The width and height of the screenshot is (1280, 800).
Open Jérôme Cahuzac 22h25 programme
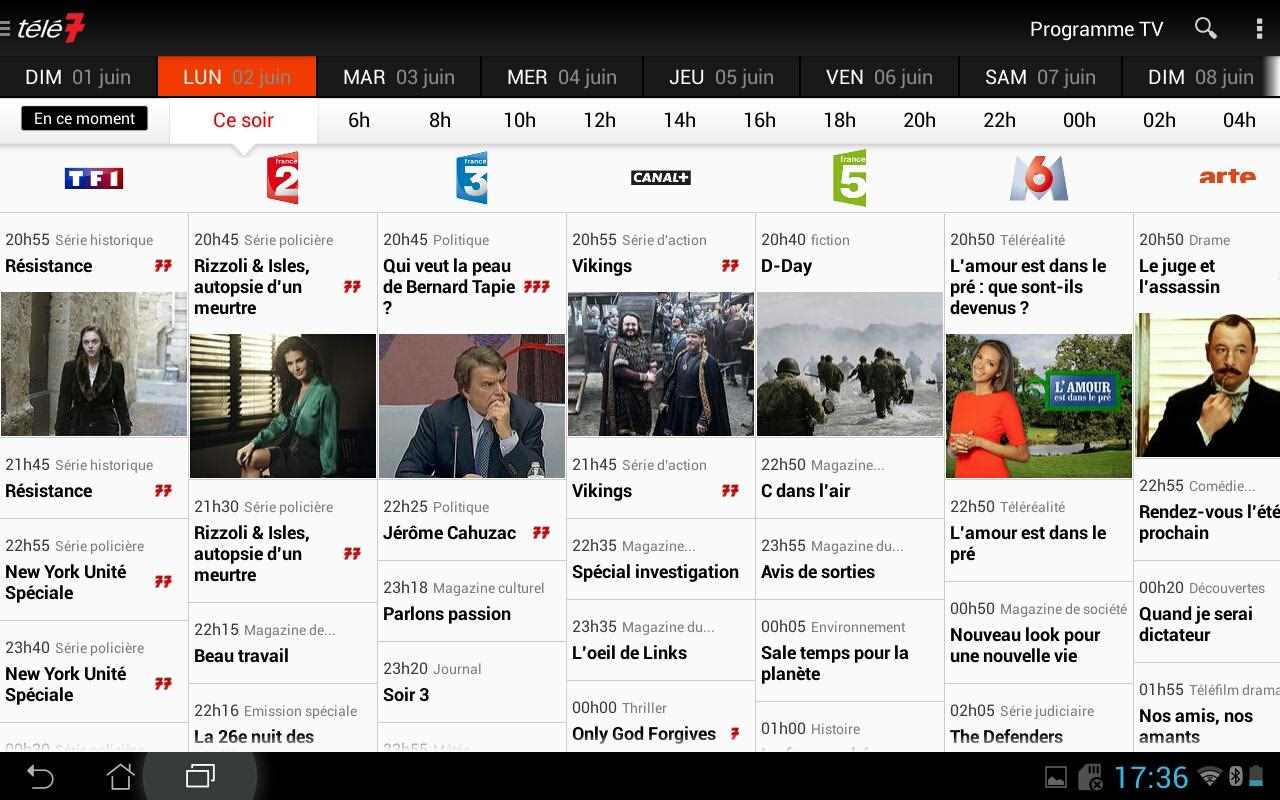(471, 521)
